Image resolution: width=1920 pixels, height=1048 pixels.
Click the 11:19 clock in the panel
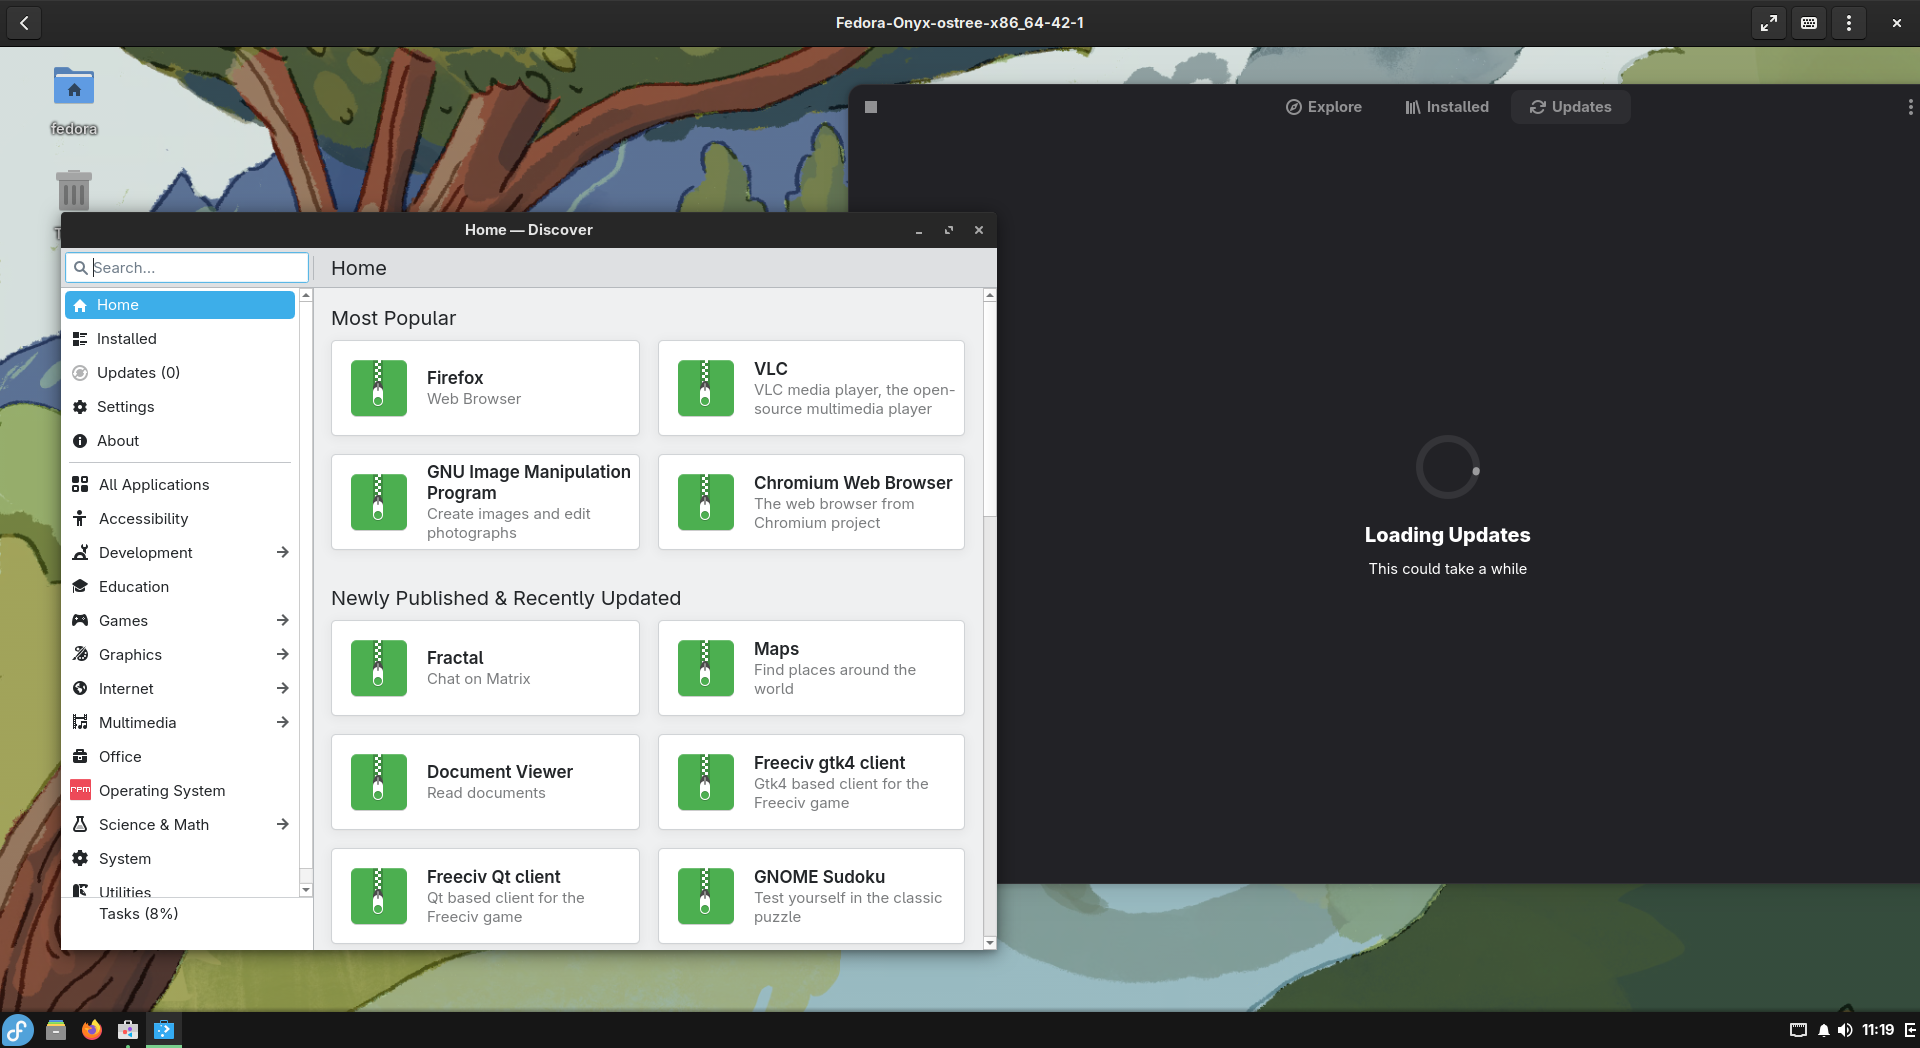[x=1878, y=1030]
